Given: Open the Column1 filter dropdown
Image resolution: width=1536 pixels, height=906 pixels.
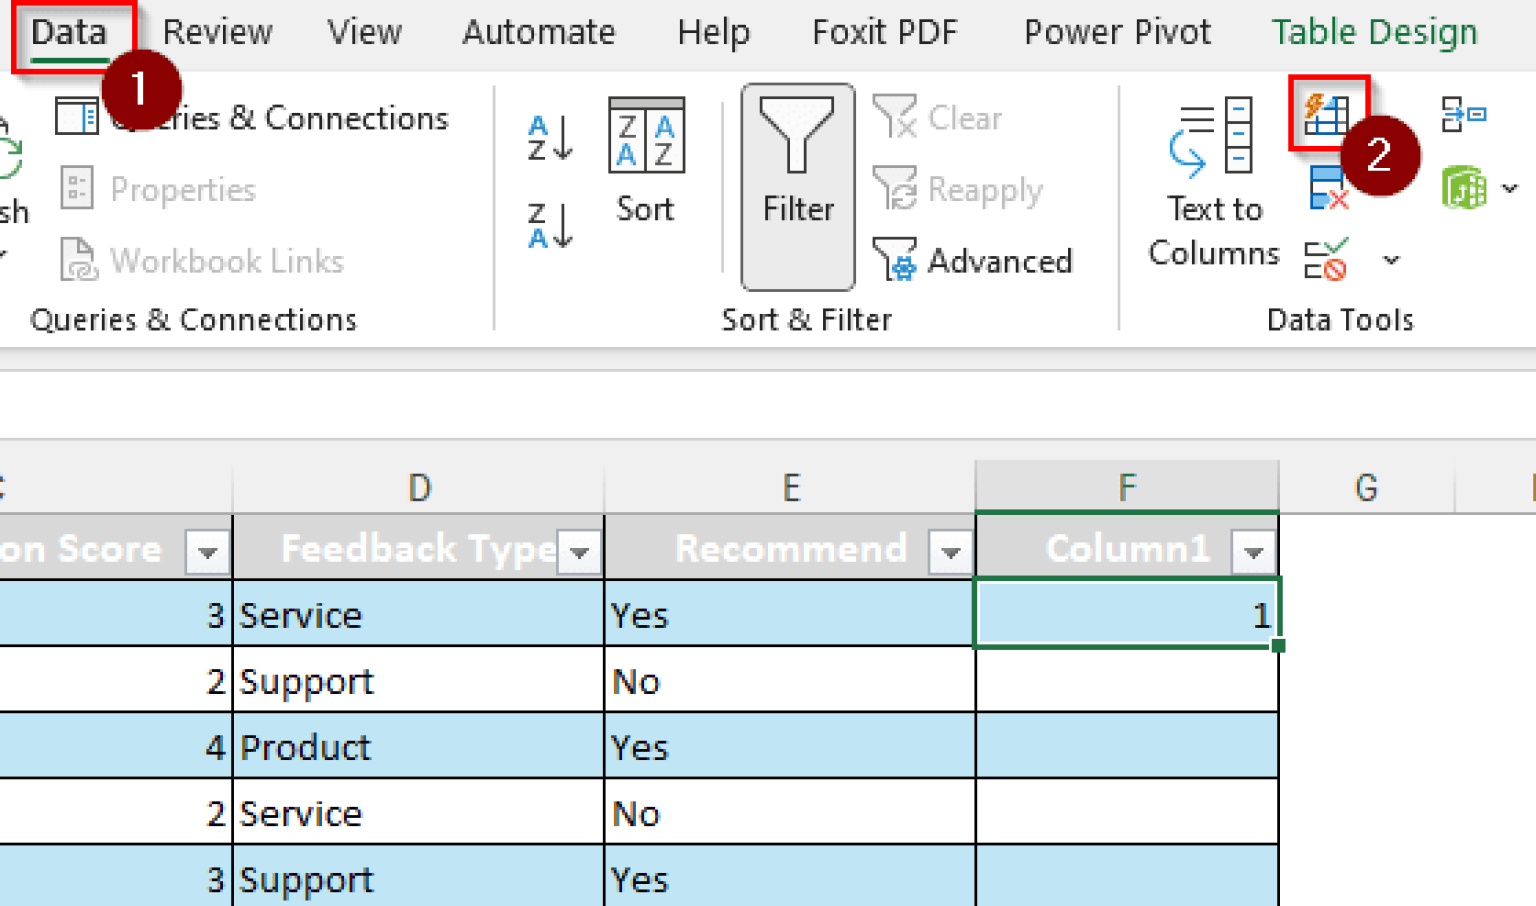Looking at the screenshot, I should pyautogui.click(x=1255, y=549).
